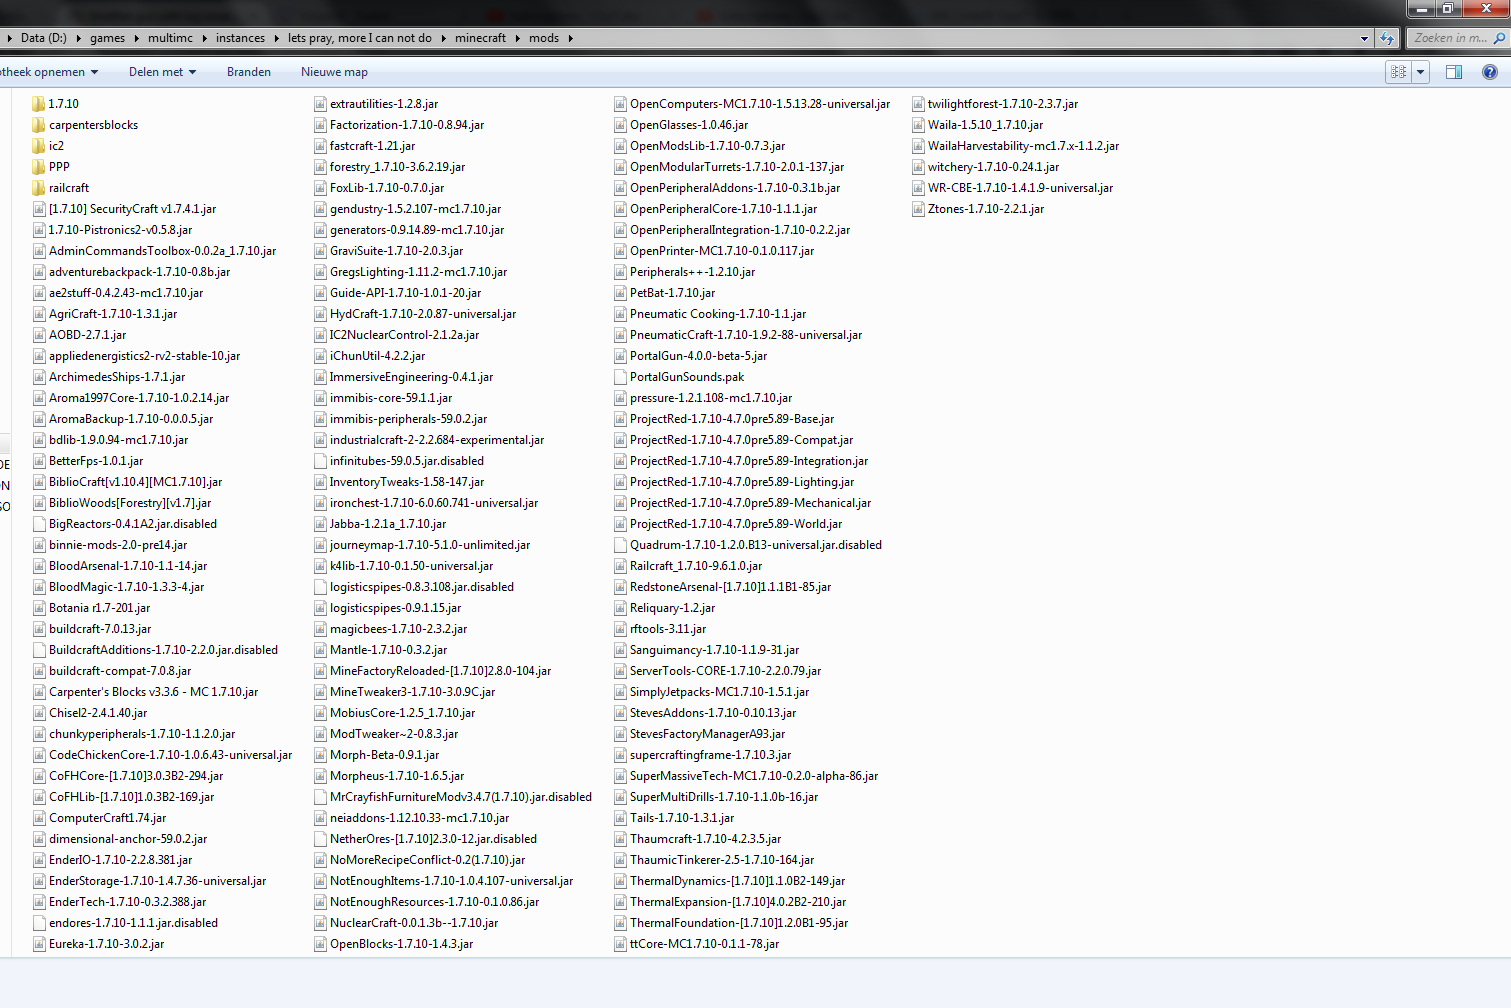The width and height of the screenshot is (1511, 1008).
Task: Select the Ztones-1.7.10-2.2.1.jar file icon
Action: click(x=918, y=209)
